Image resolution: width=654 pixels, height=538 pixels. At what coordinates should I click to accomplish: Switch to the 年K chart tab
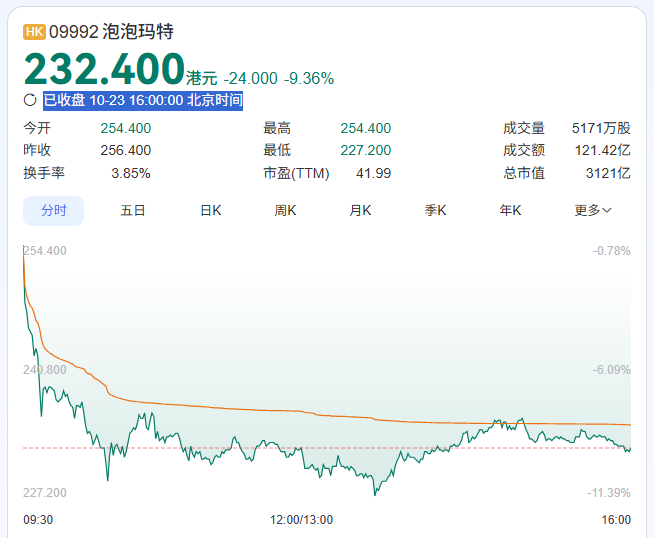511,211
